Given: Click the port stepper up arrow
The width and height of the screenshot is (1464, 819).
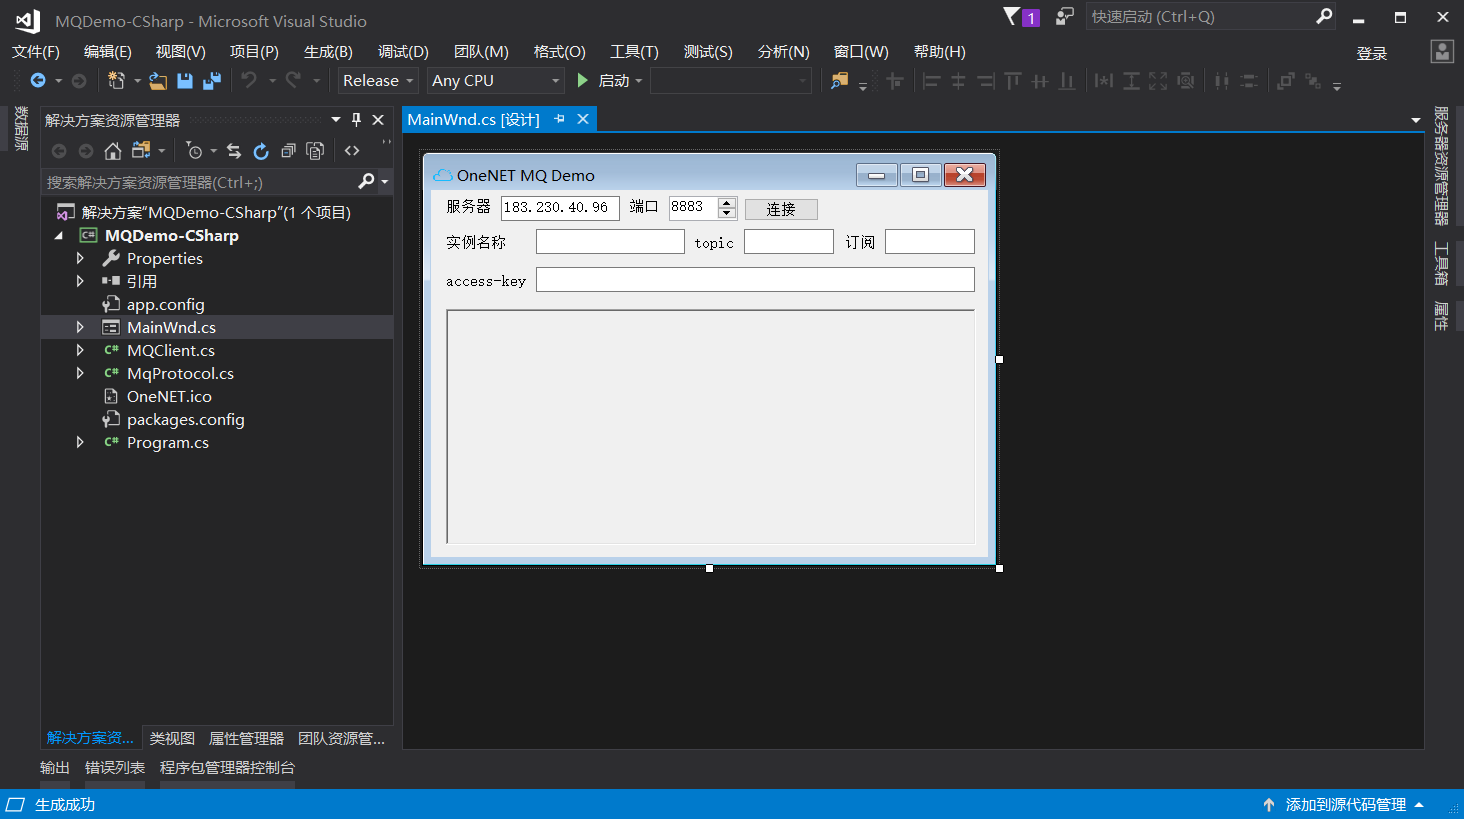Looking at the screenshot, I should [728, 203].
